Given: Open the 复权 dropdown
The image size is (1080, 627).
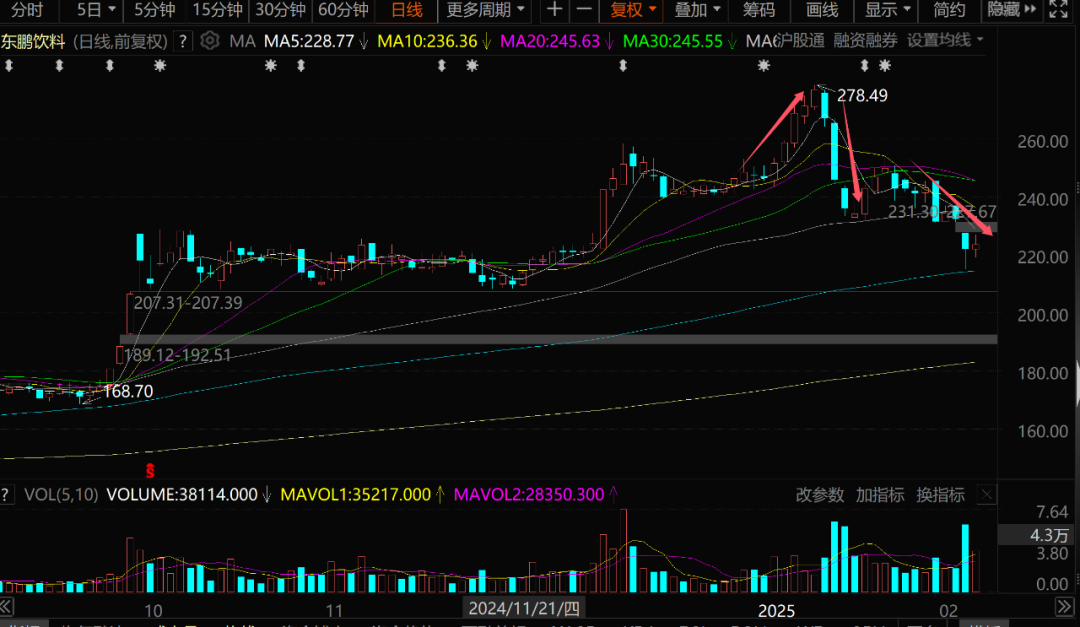Looking at the screenshot, I should [x=632, y=10].
